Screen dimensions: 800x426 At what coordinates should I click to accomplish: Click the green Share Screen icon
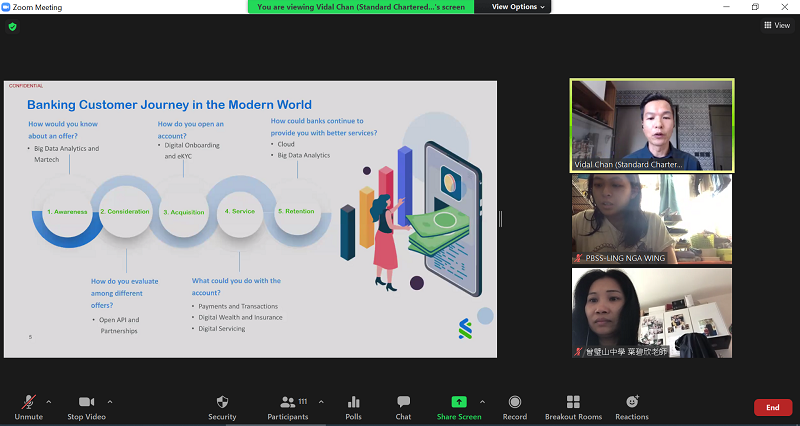(459, 402)
